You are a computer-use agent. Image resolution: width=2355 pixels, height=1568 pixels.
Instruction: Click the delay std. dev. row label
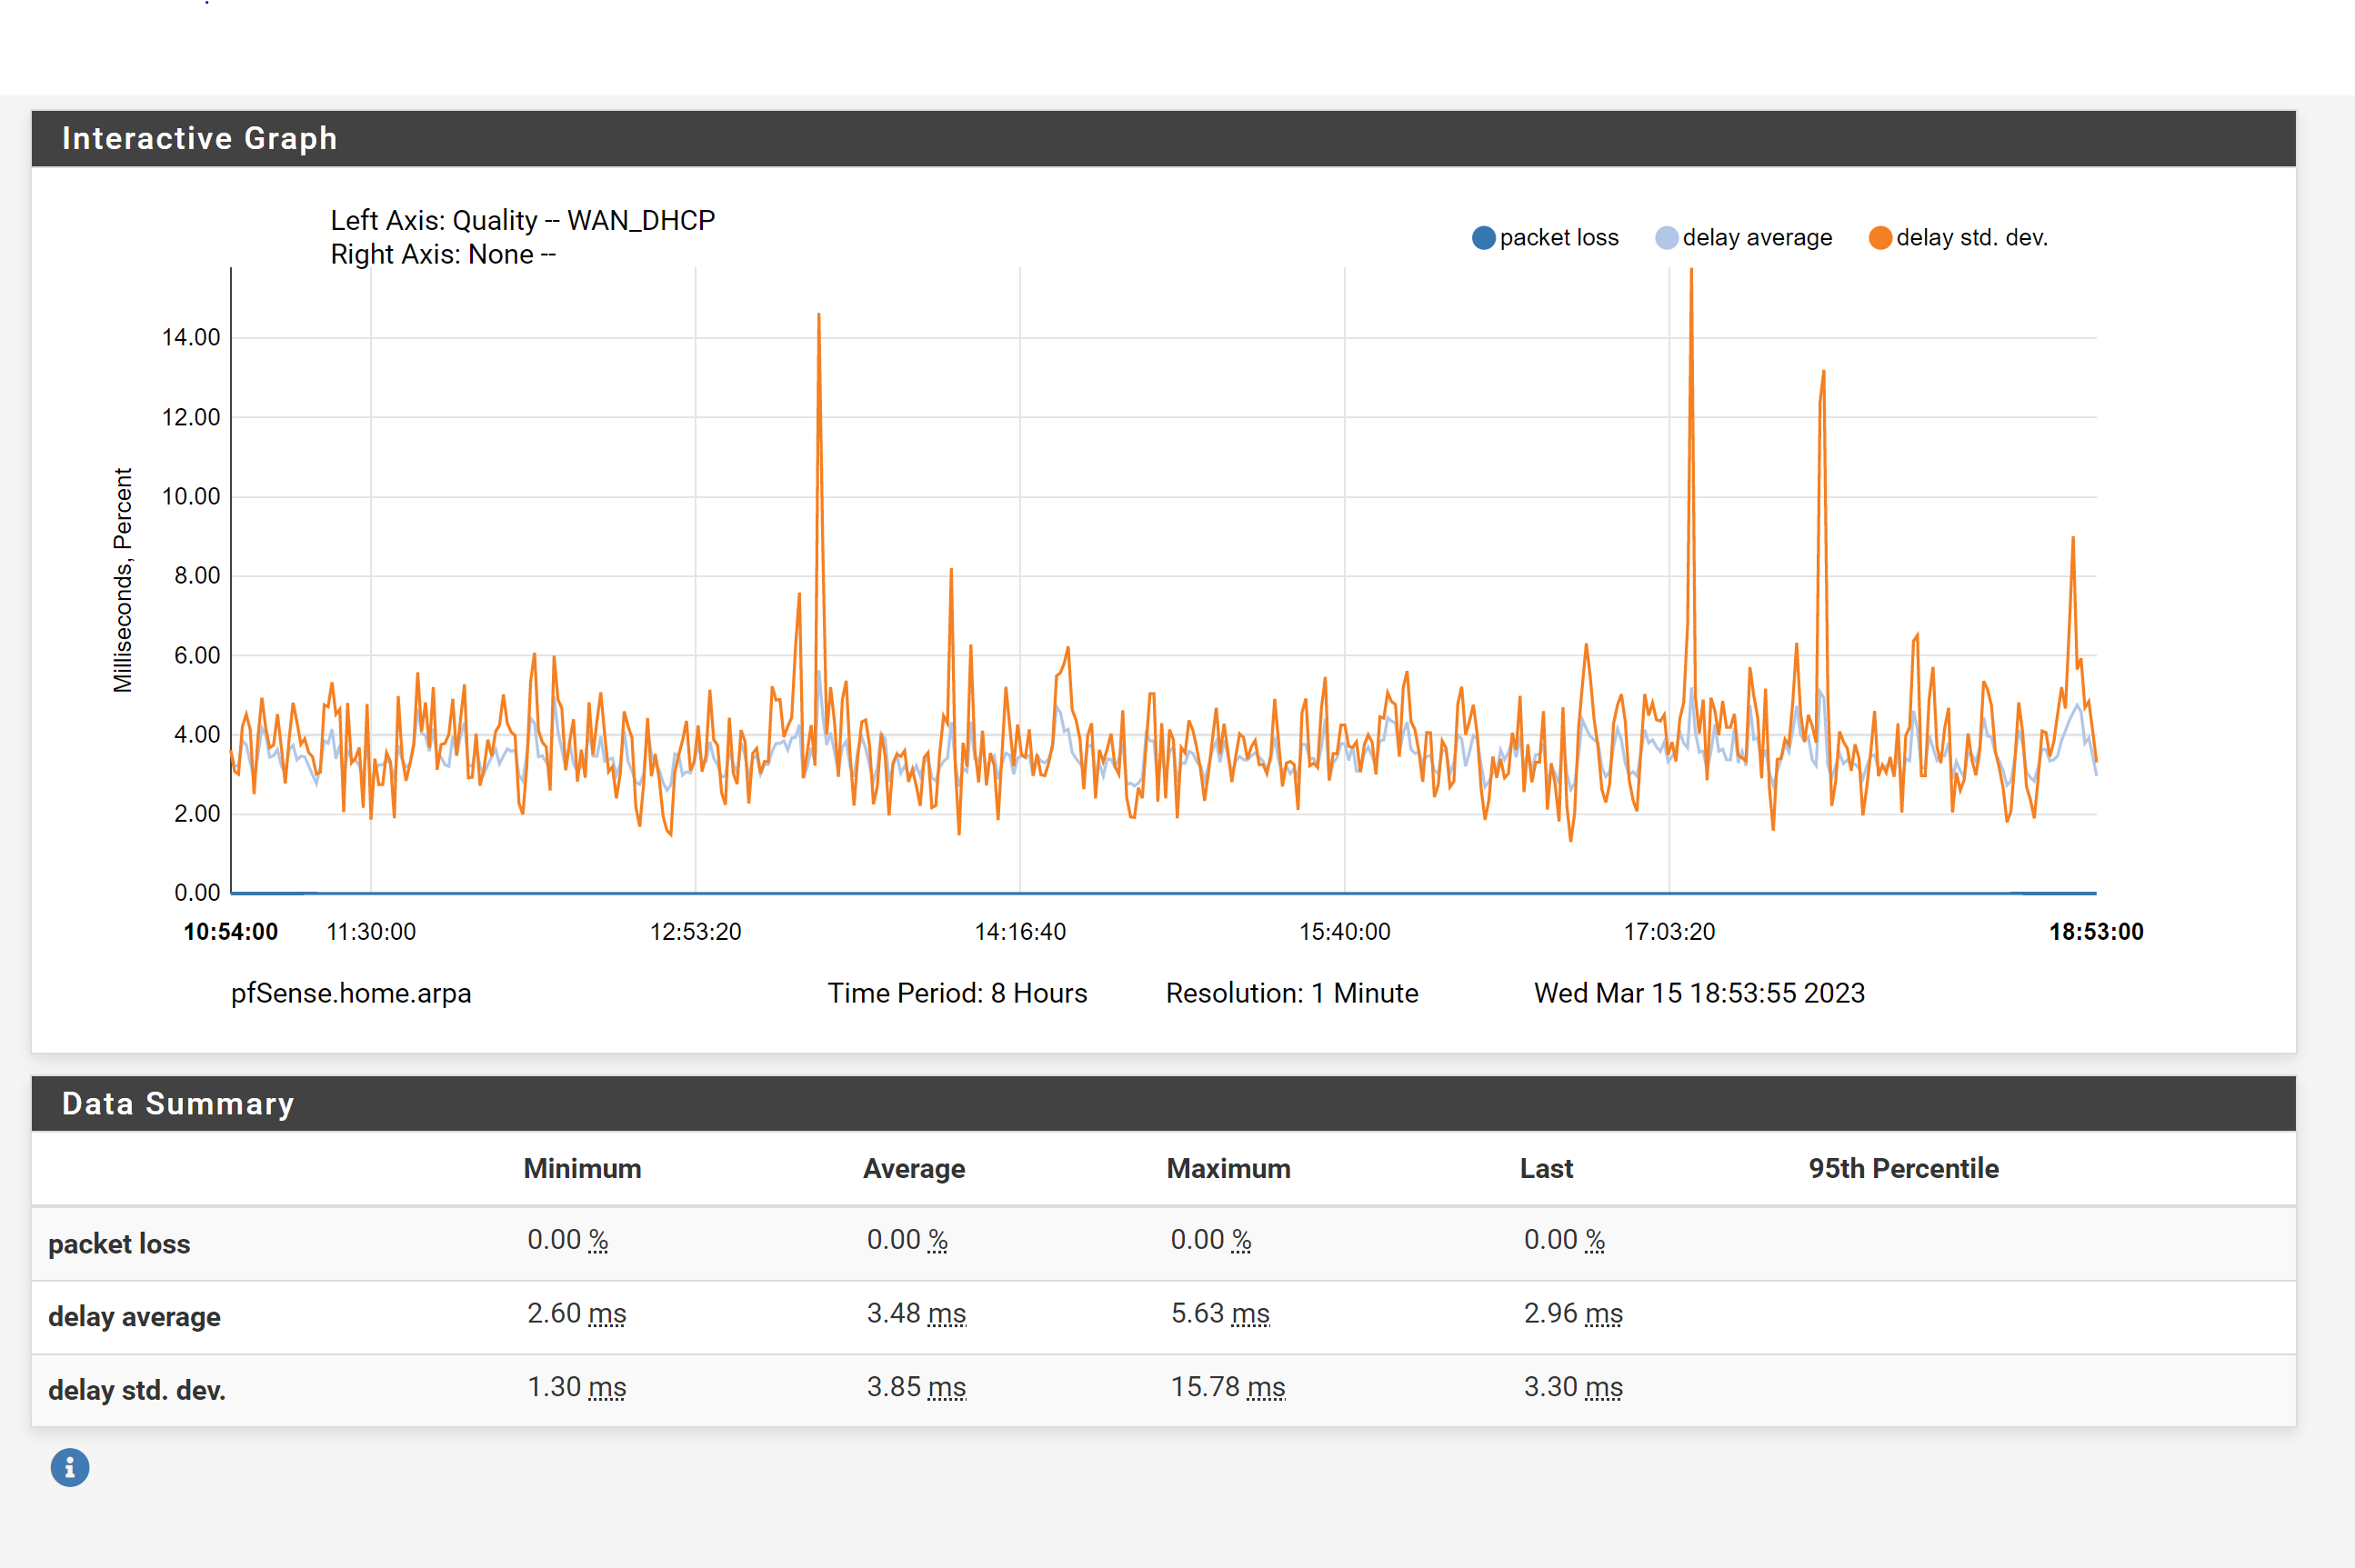coord(137,1390)
